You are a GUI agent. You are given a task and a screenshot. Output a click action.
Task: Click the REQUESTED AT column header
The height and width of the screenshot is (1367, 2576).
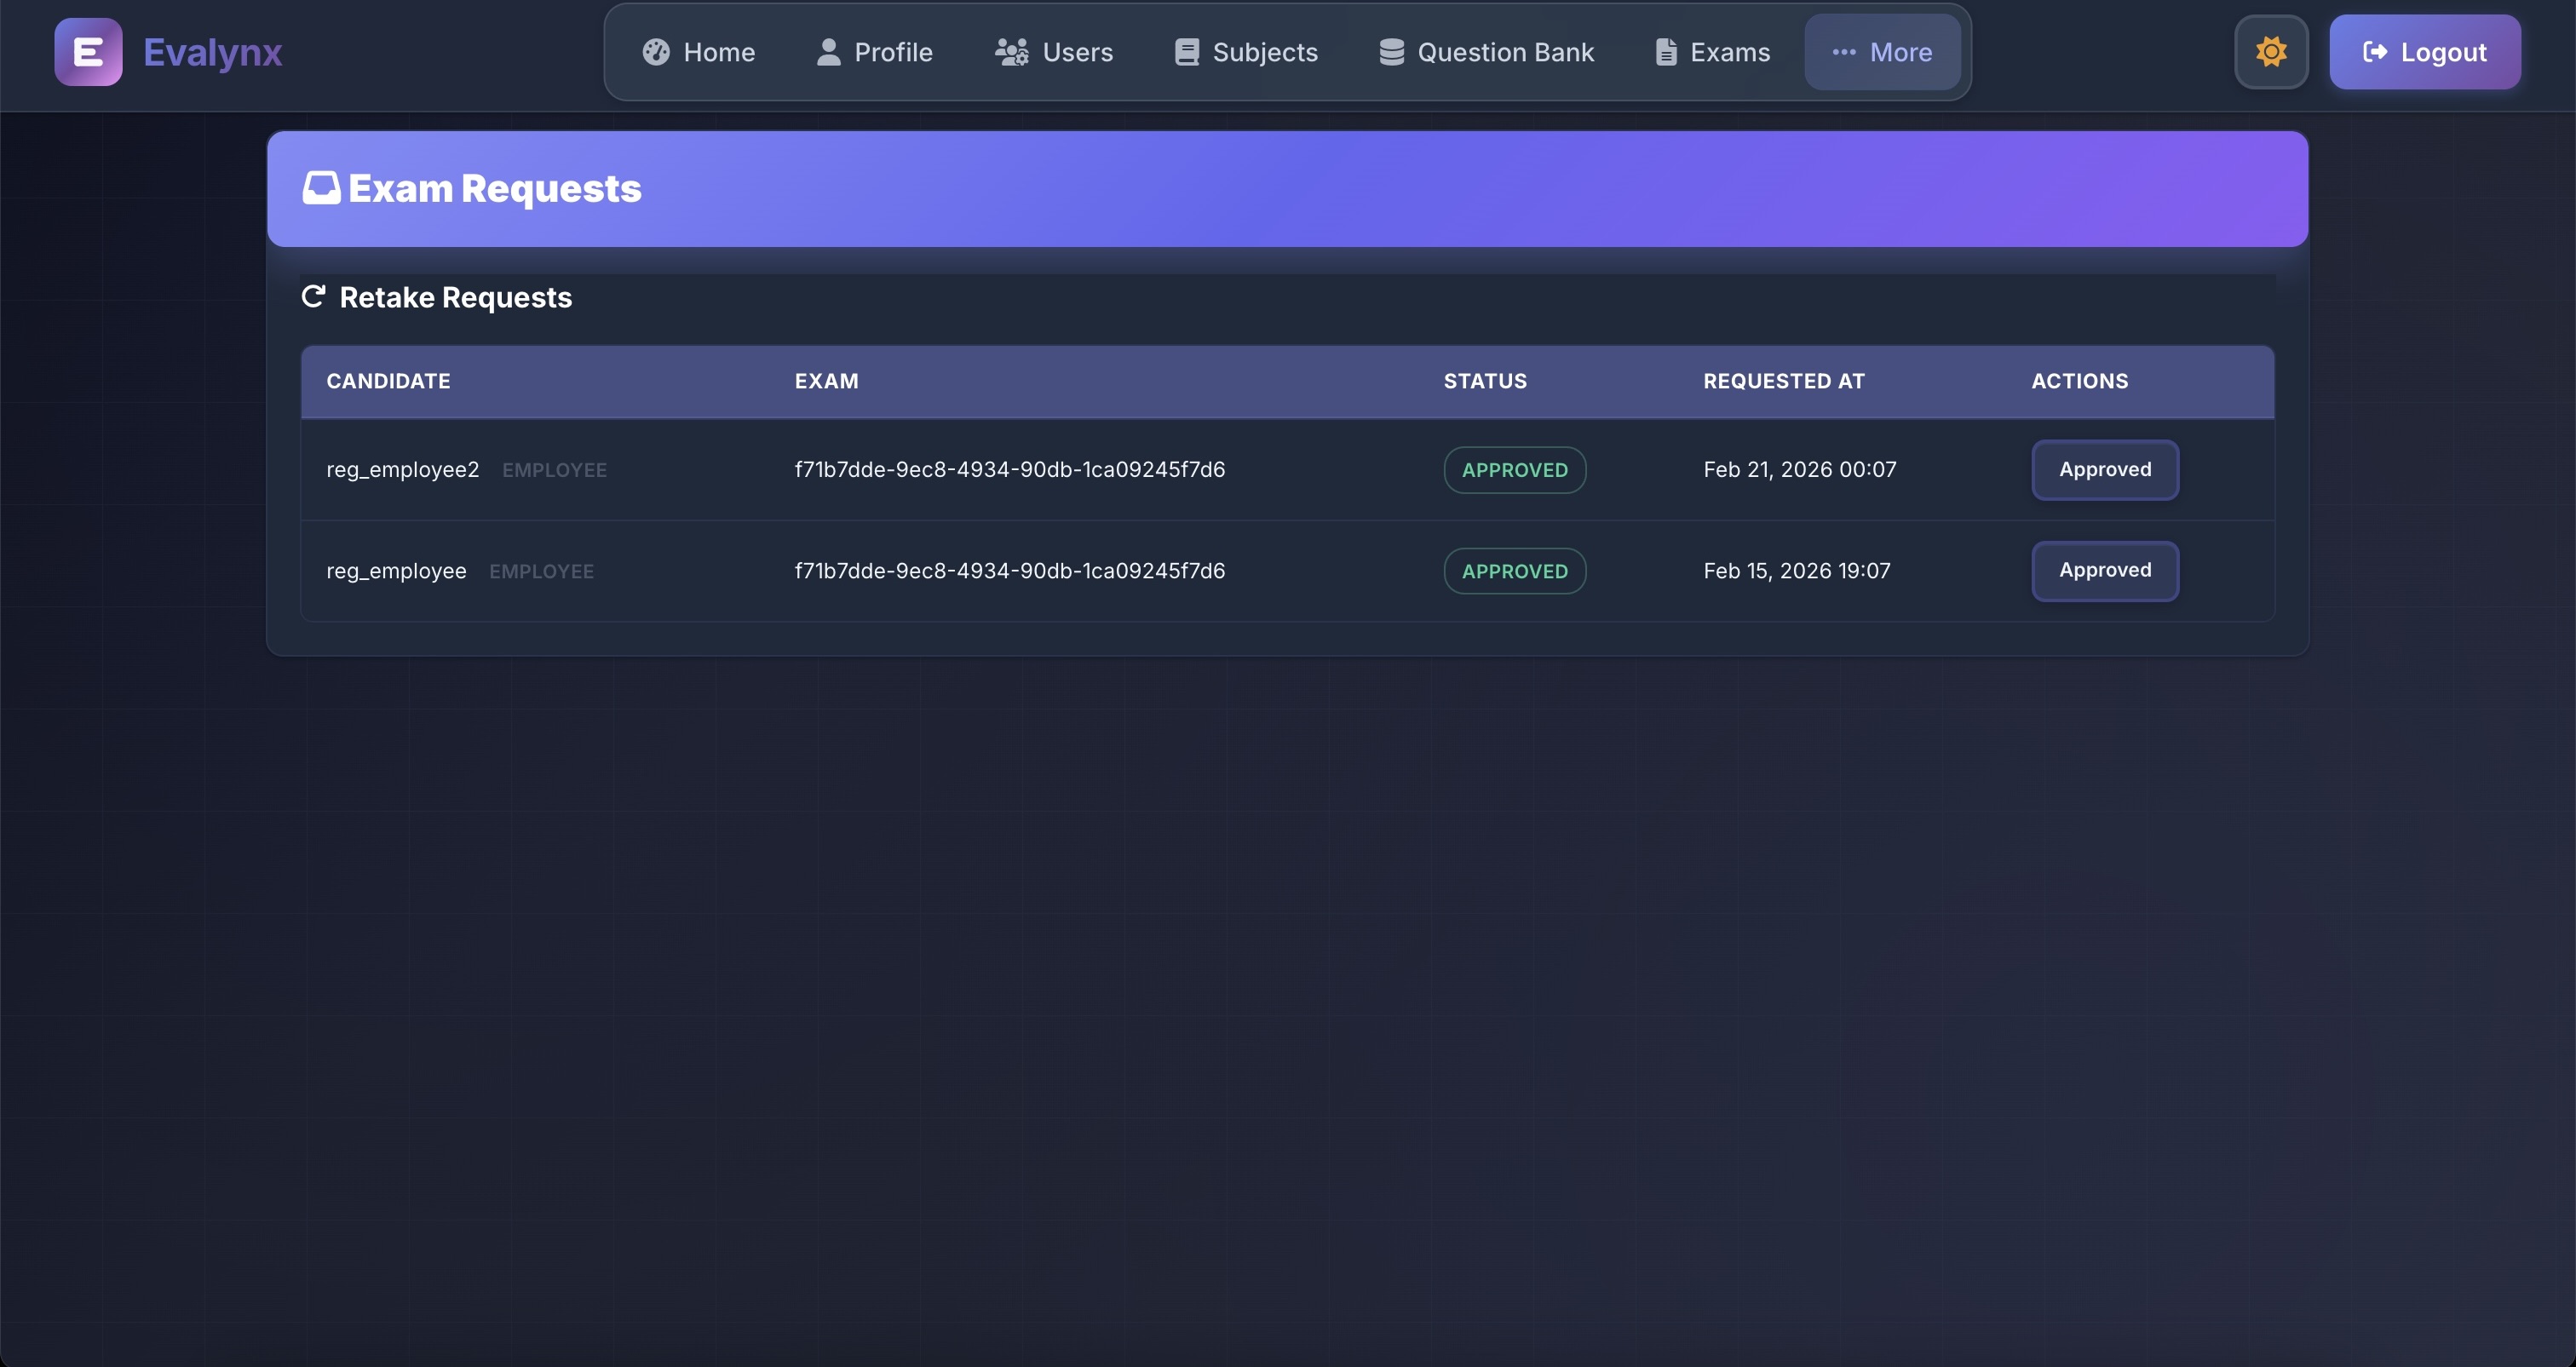point(1783,381)
